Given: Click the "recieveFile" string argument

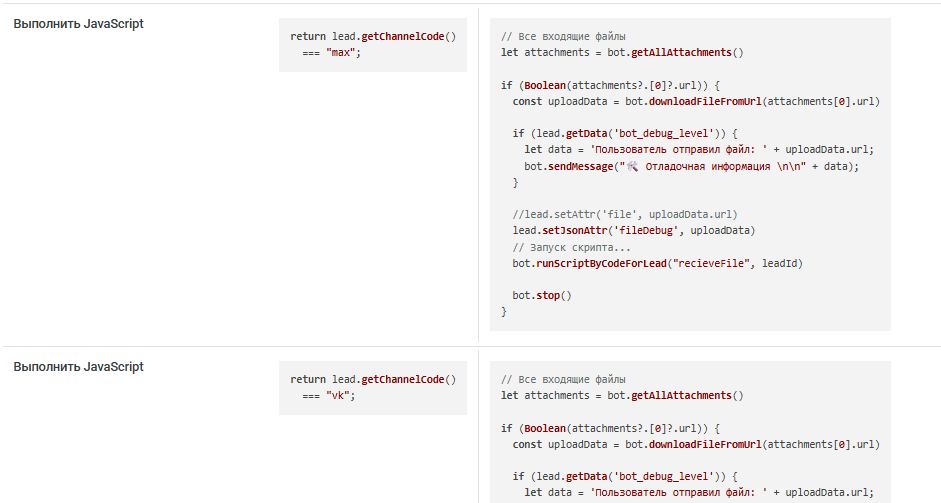Looking at the screenshot, I should tap(711, 263).
